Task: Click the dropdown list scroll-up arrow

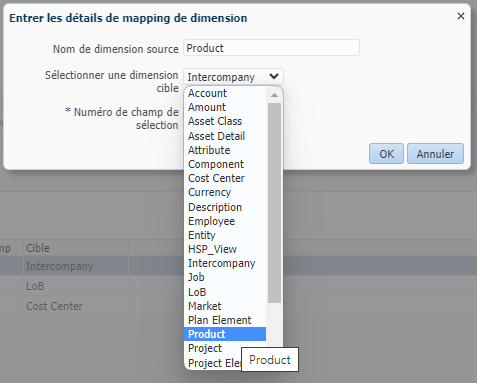Action: point(274,95)
